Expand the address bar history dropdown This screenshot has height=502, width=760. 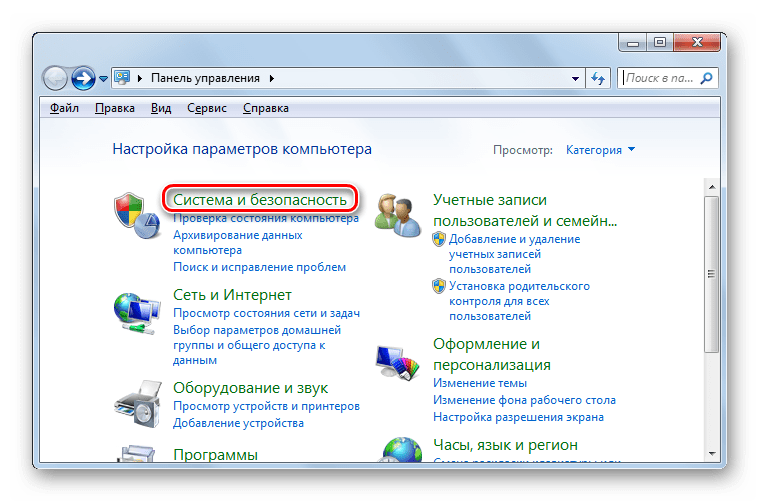click(575, 78)
